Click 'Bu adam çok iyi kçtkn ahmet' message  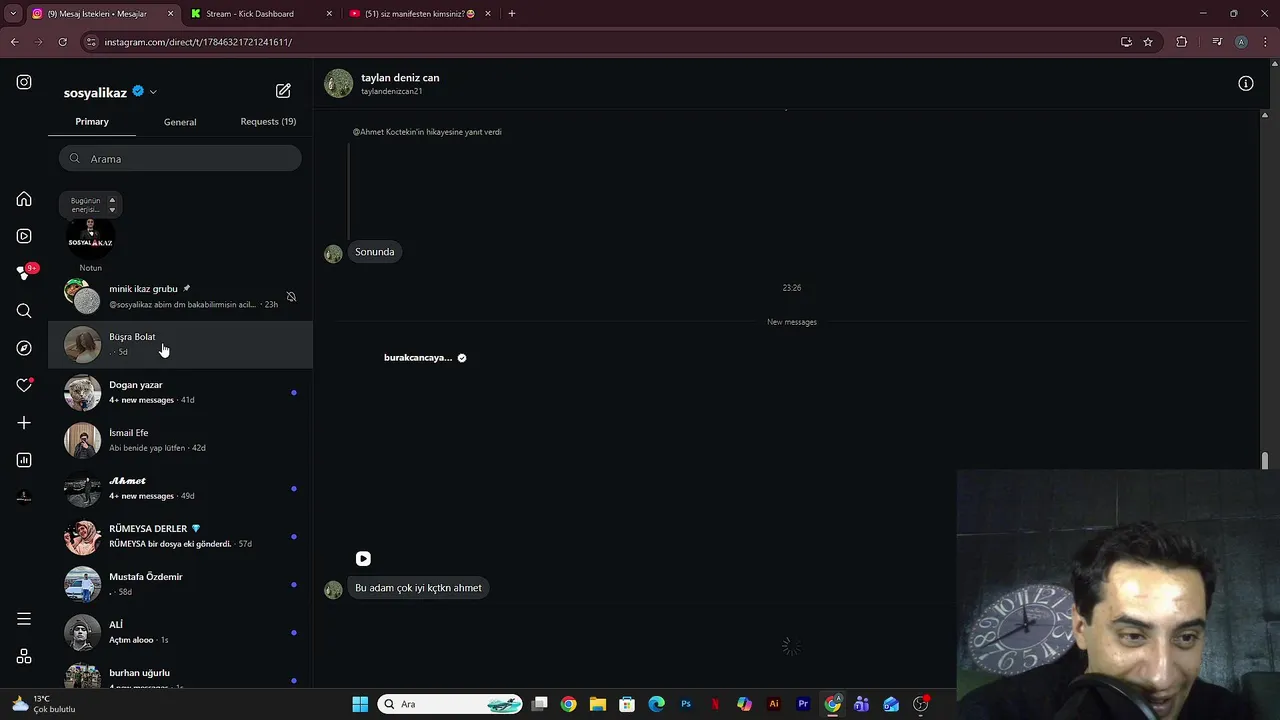tap(418, 588)
